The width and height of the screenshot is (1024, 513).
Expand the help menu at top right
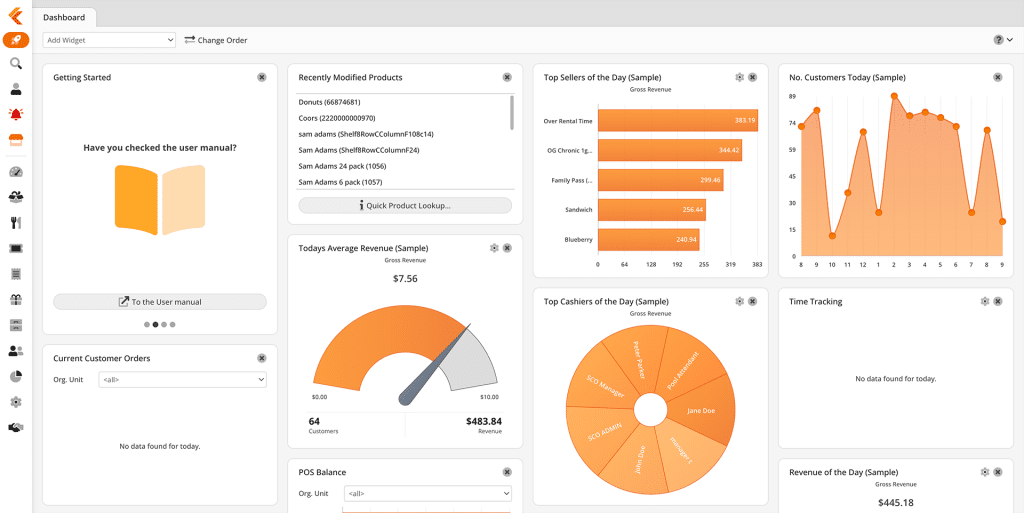tap(1003, 40)
